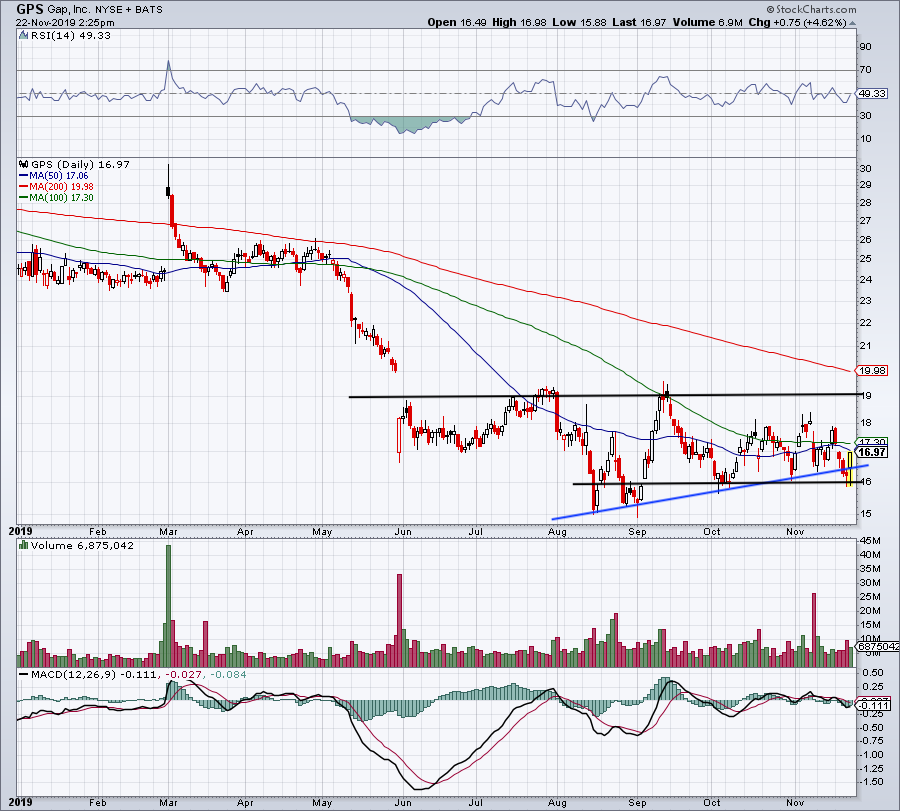Click the yellow-highlighted latest candlestick
The image size is (900, 811).
coord(849,468)
